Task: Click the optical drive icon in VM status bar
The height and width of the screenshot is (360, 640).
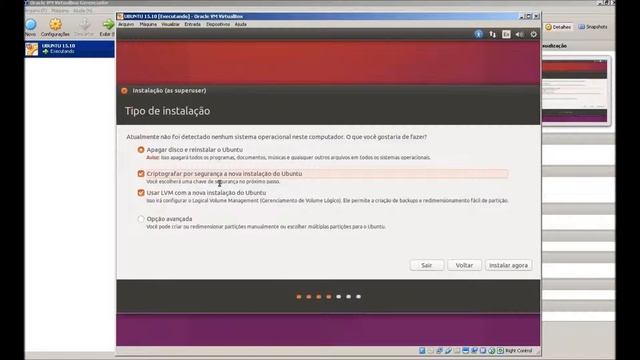Action: click(x=431, y=351)
